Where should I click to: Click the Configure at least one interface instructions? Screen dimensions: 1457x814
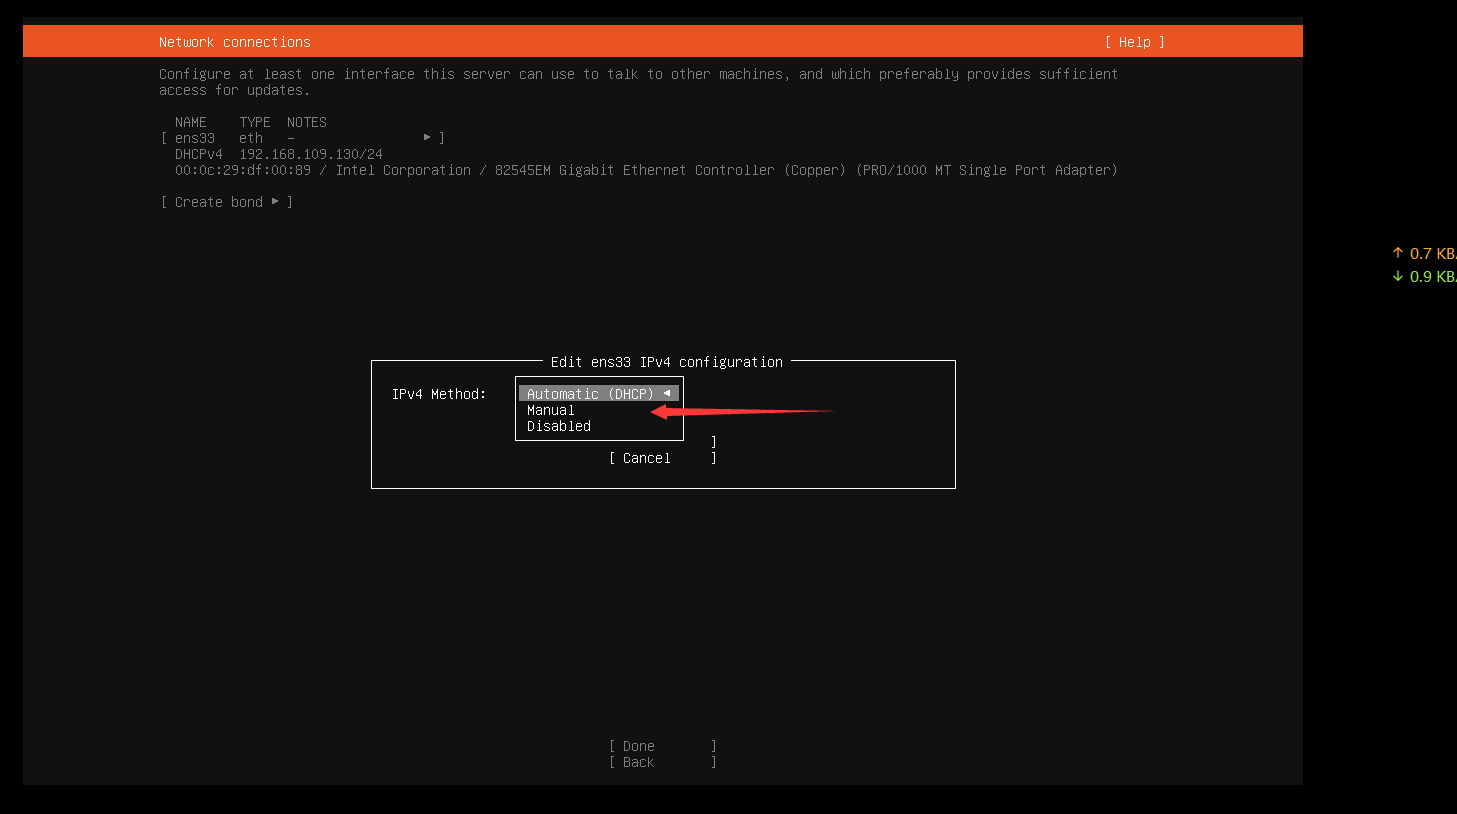[x=639, y=82]
